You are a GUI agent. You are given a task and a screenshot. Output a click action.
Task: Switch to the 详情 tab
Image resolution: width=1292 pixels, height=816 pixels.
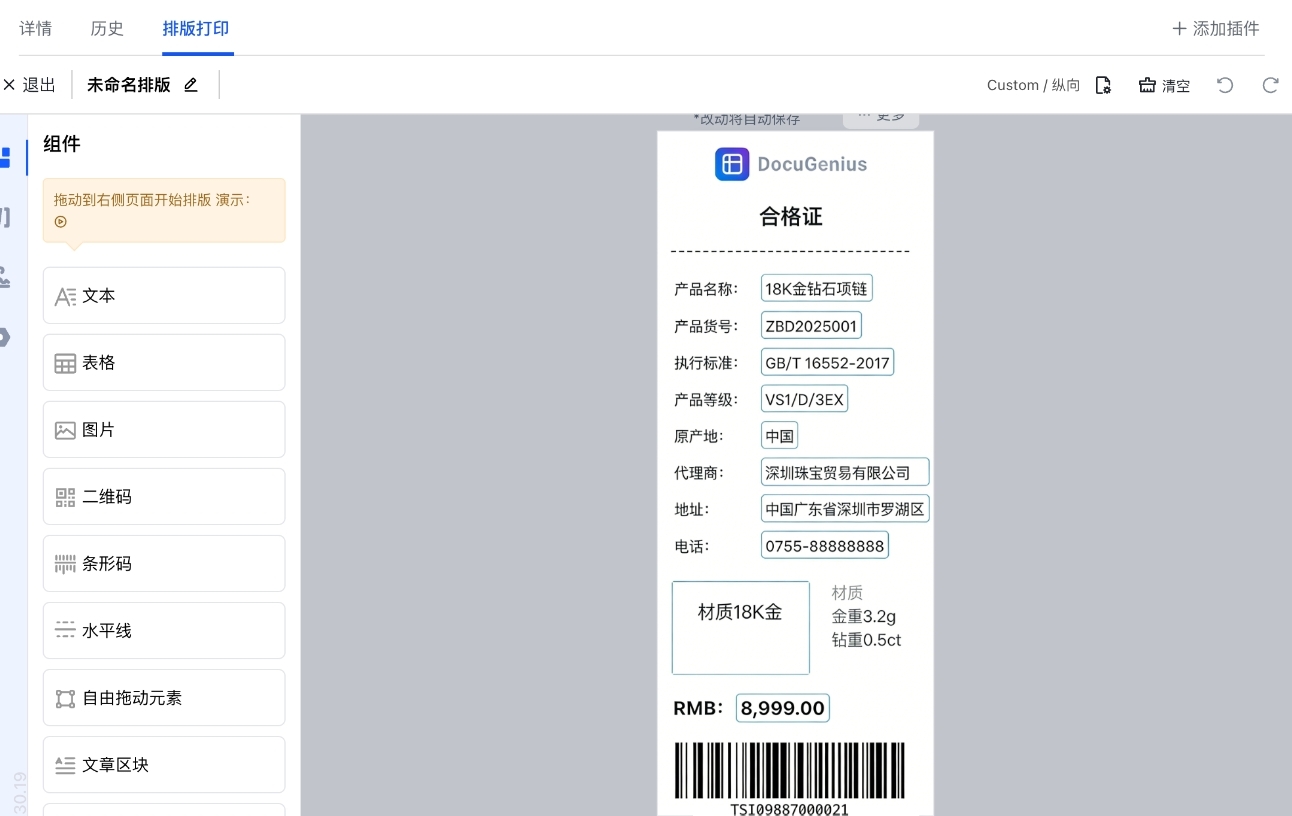(x=36, y=28)
